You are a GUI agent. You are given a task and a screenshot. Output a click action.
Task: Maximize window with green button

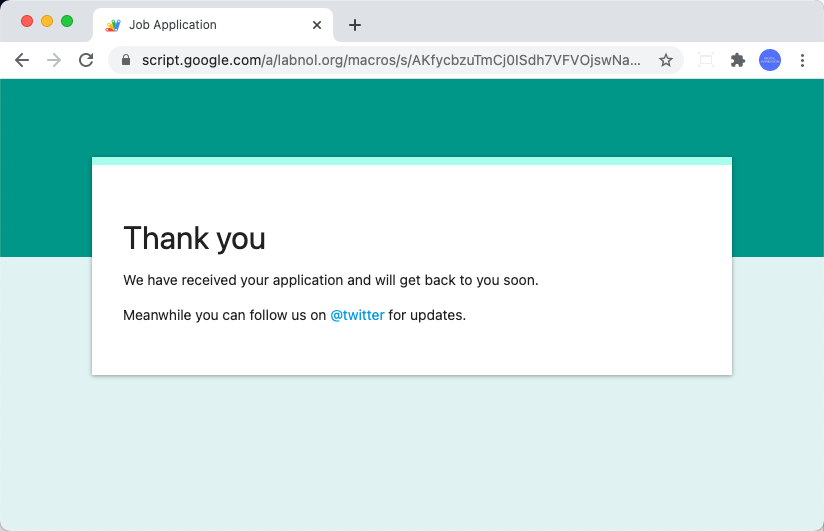67,21
